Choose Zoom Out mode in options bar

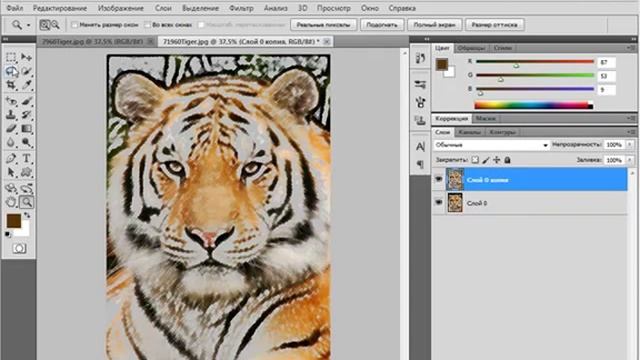tap(55, 25)
